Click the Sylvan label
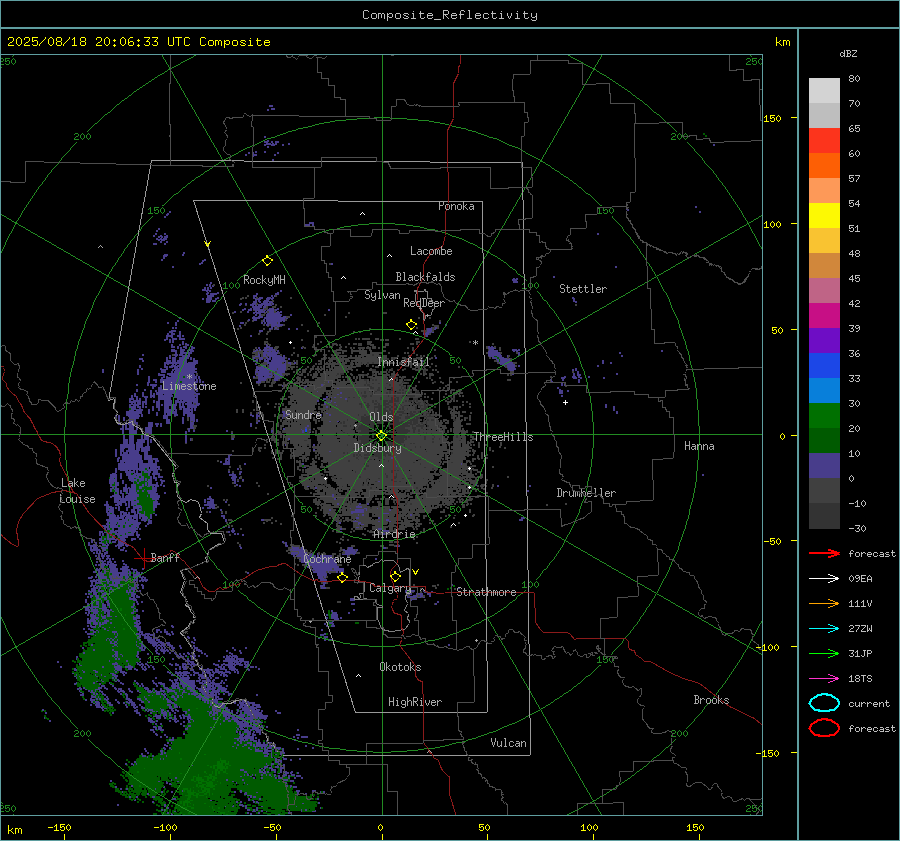This screenshot has width=900, height=841. pos(382,295)
